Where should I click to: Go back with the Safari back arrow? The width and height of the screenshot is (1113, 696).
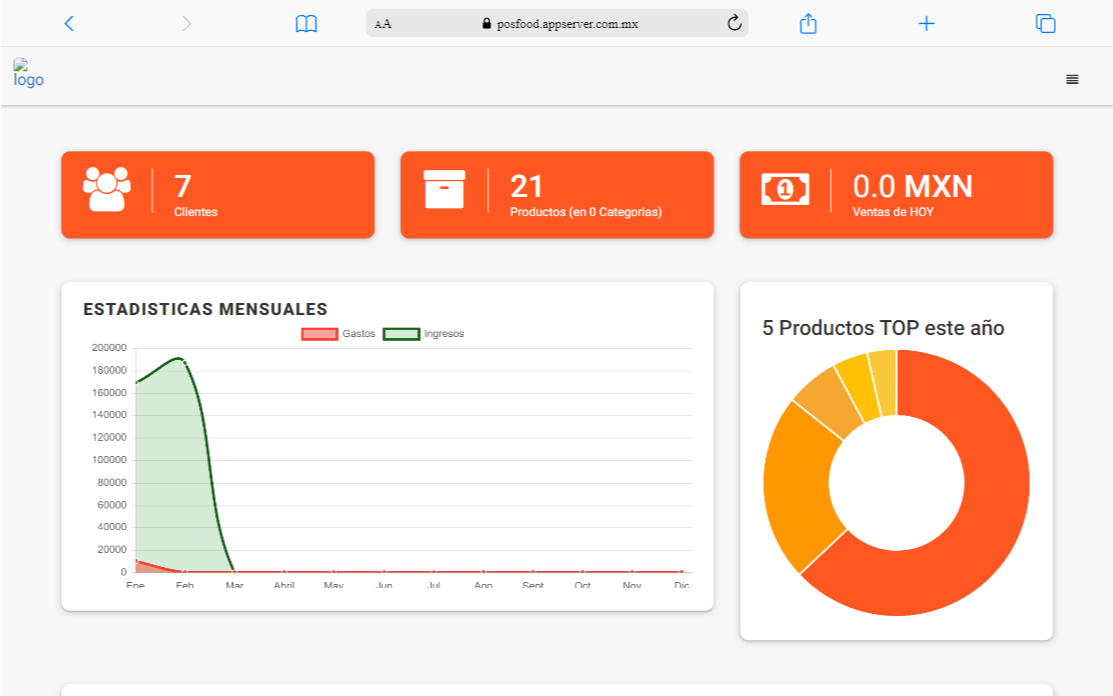click(x=69, y=23)
